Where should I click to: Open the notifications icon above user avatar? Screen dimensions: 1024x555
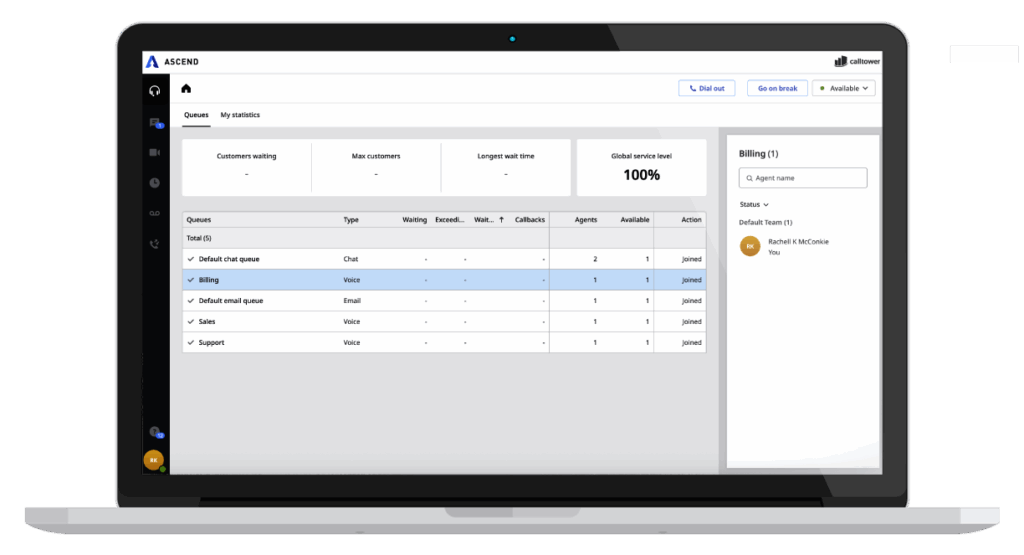click(154, 431)
